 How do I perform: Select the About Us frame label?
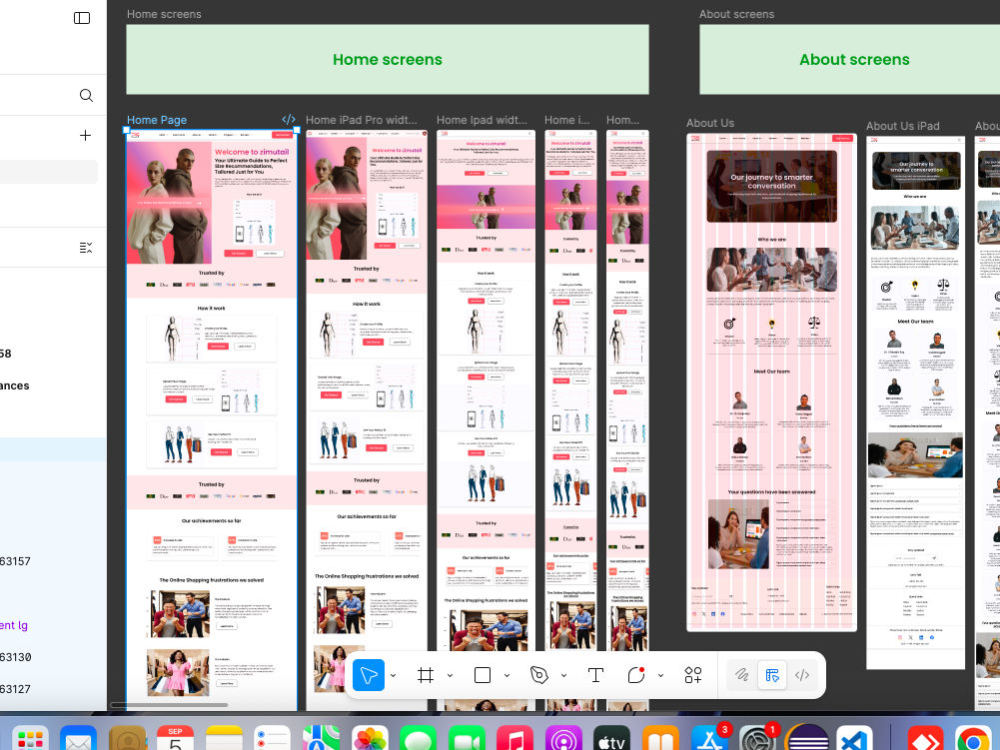pos(710,123)
